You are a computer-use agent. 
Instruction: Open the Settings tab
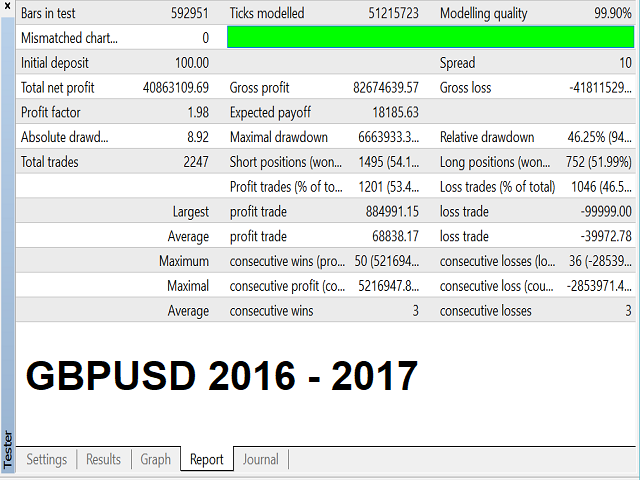pyautogui.click(x=47, y=460)
